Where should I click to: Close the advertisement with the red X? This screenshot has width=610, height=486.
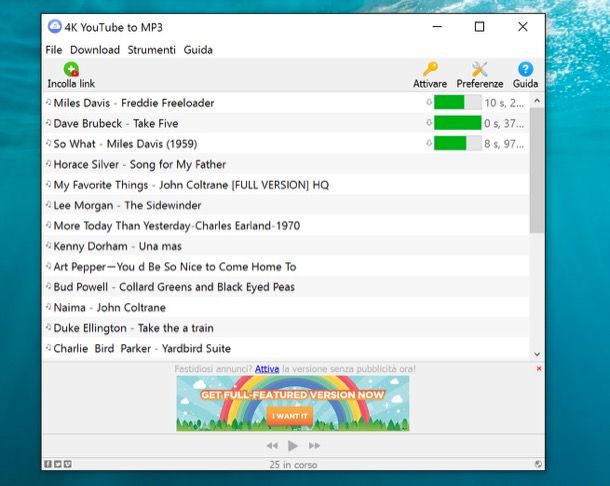(x=539, y=368)
